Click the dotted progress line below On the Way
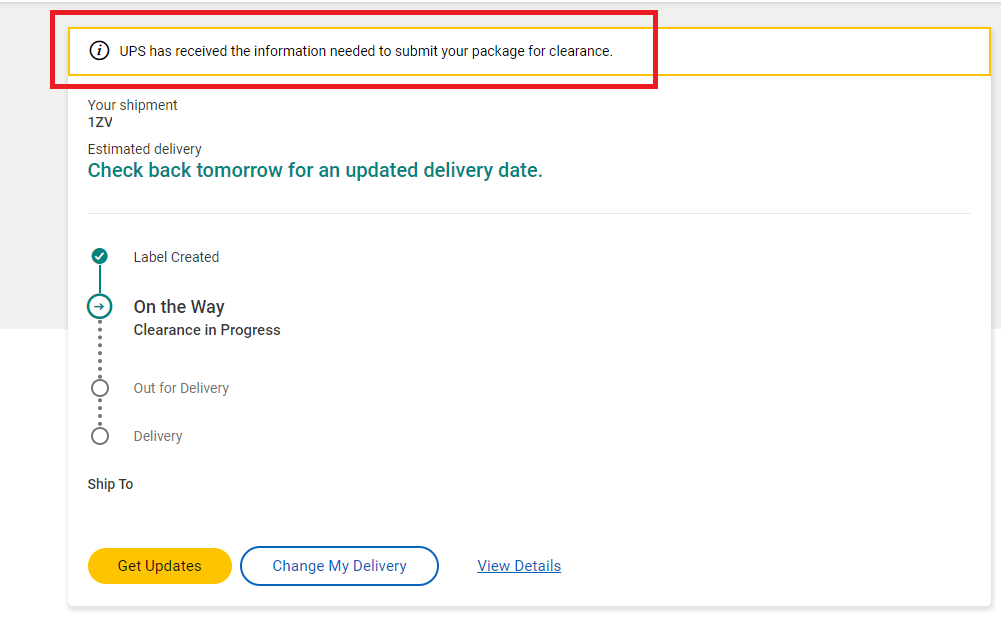 point(100,349)
